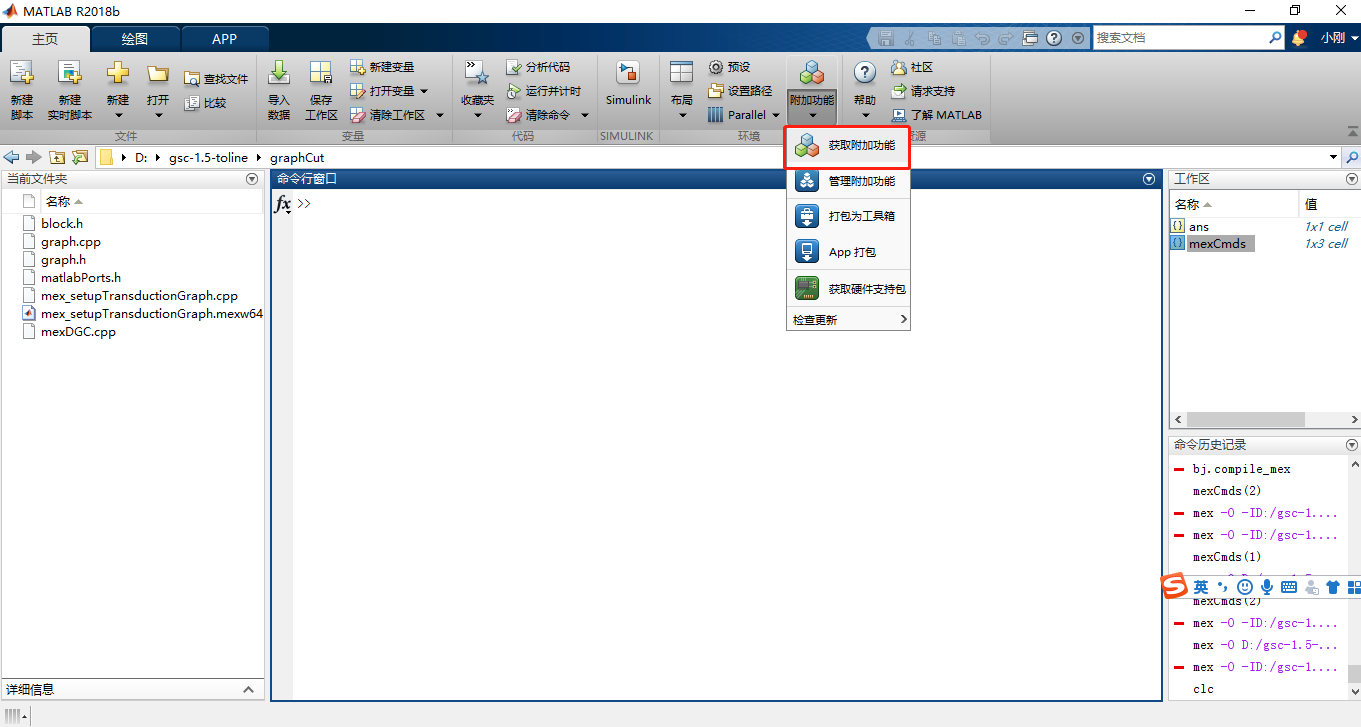Screen dimensions: 1361x727
Task: Select Get Hardware Support Packages (获取硬件支持包)
Action: (848, 289)
